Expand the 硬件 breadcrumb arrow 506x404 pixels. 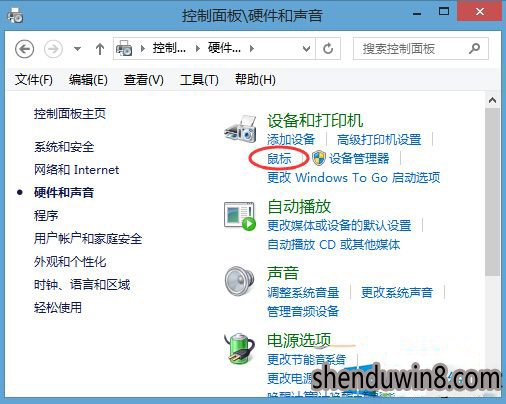[x=252, y=49]
